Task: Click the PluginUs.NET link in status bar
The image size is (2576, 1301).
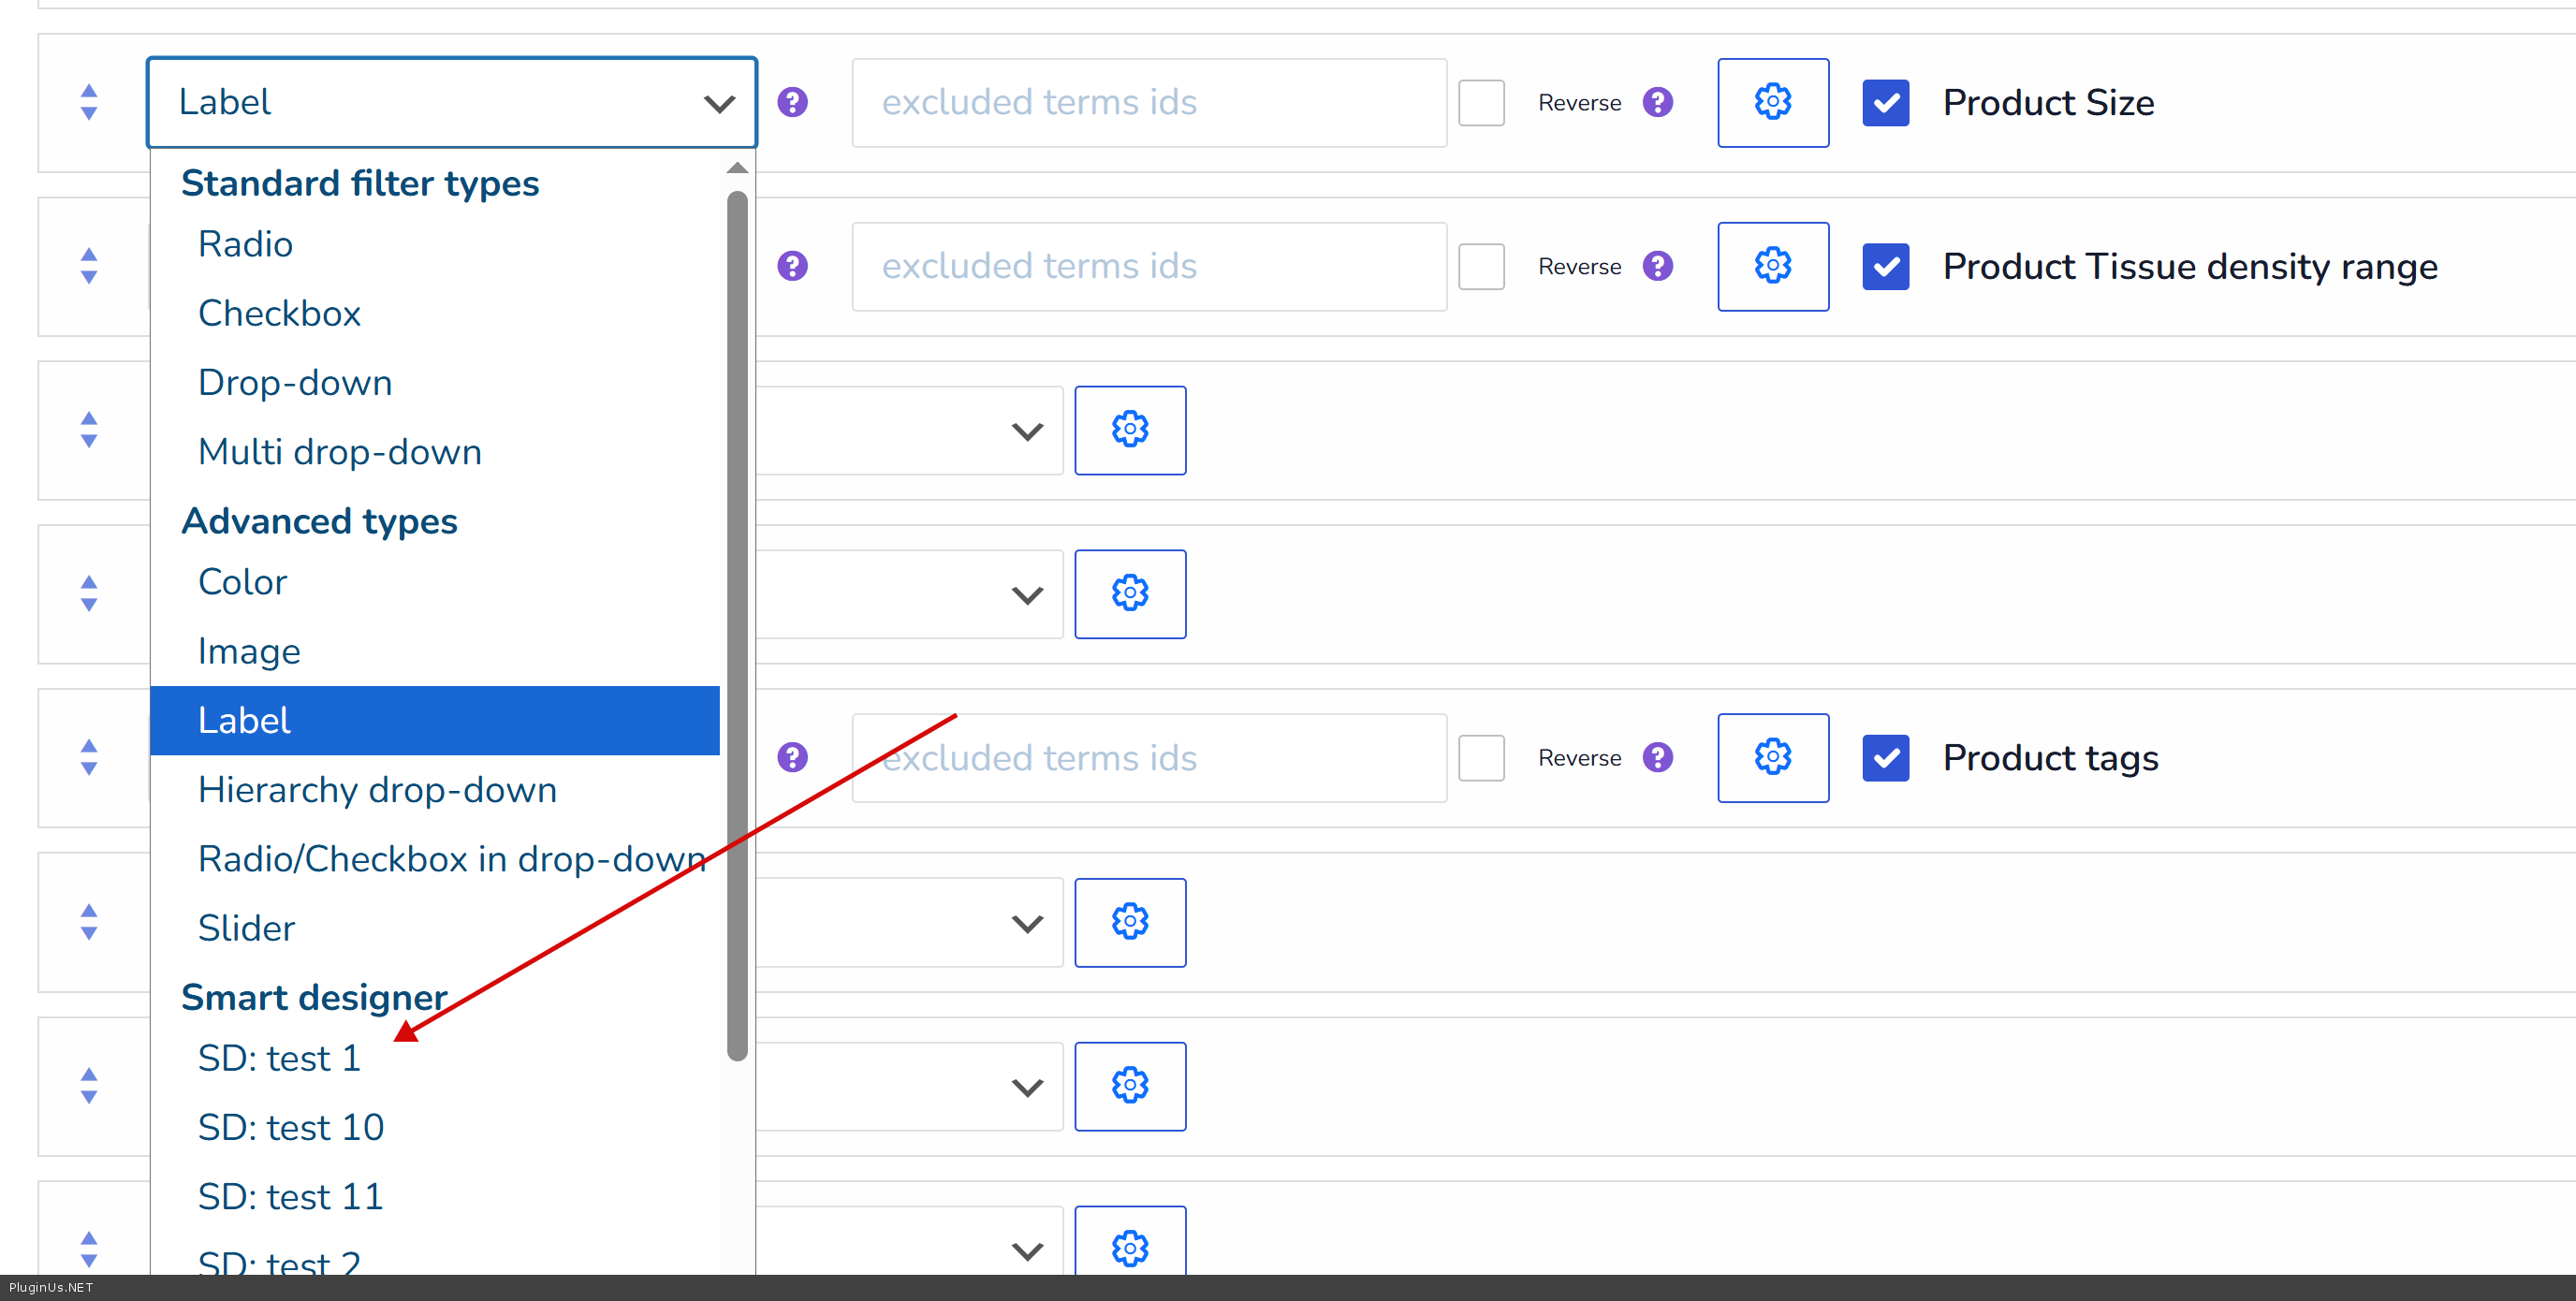Action: pyautogui.click(x=51, y=1287)
